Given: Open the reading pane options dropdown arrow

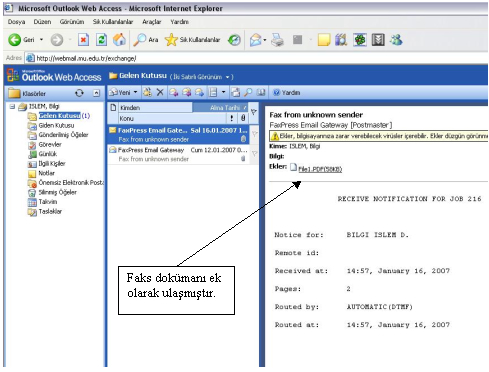Looking at the screenshot, I should (223, 92).
